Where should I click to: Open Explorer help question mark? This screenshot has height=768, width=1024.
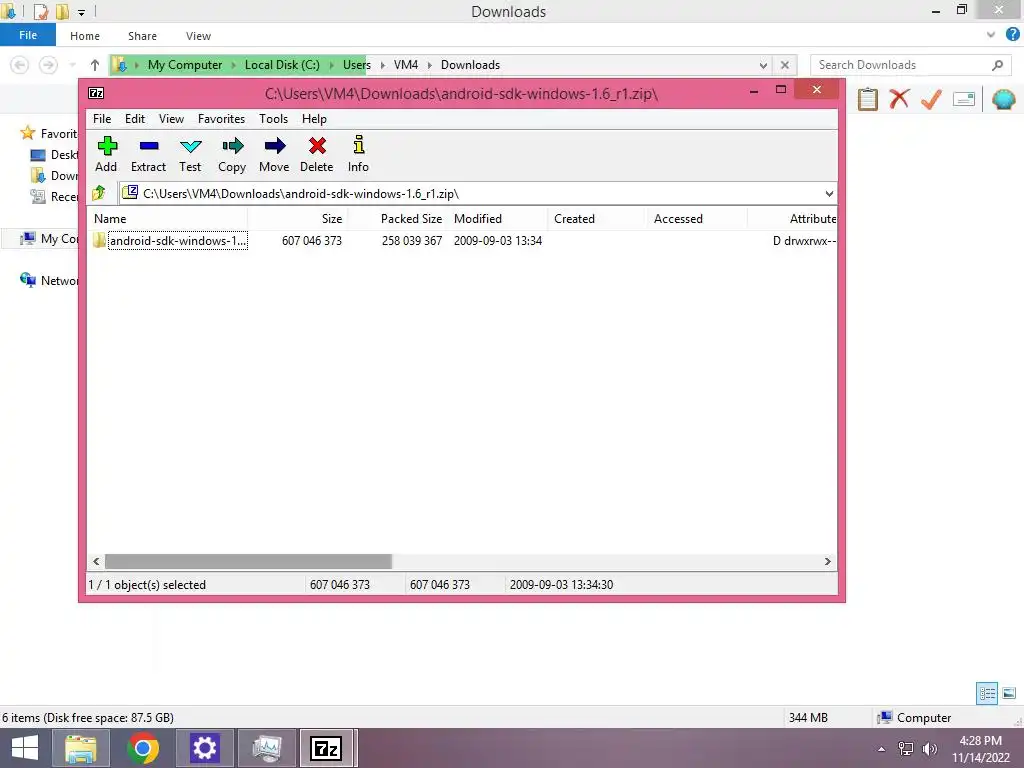pyautogui.click(x=1013, y=35)
